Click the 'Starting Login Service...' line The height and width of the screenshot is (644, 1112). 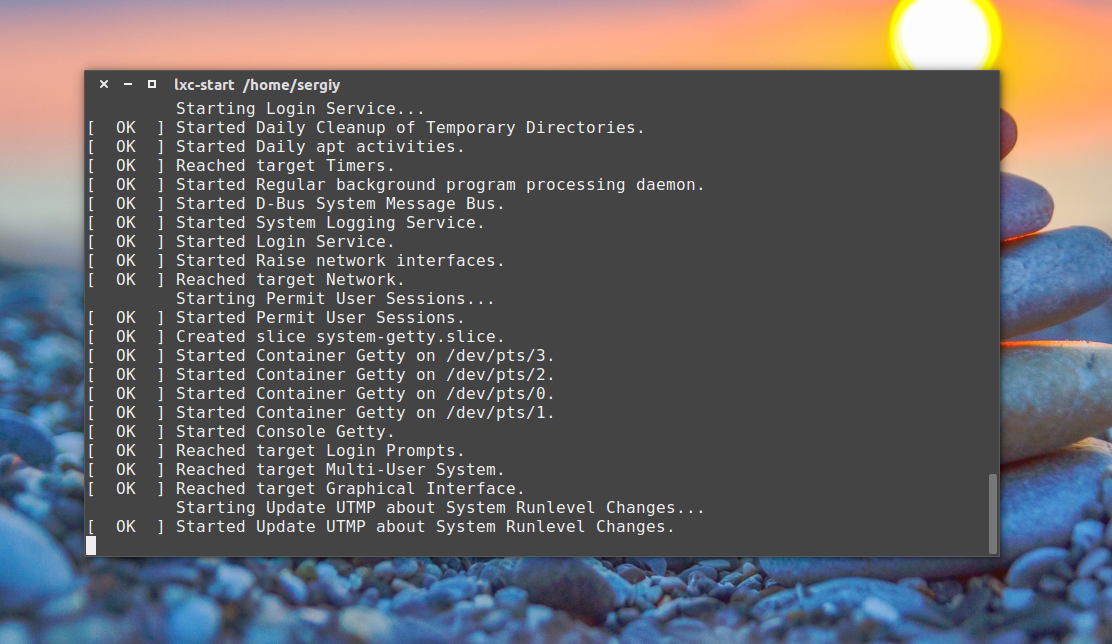(300, 109)
